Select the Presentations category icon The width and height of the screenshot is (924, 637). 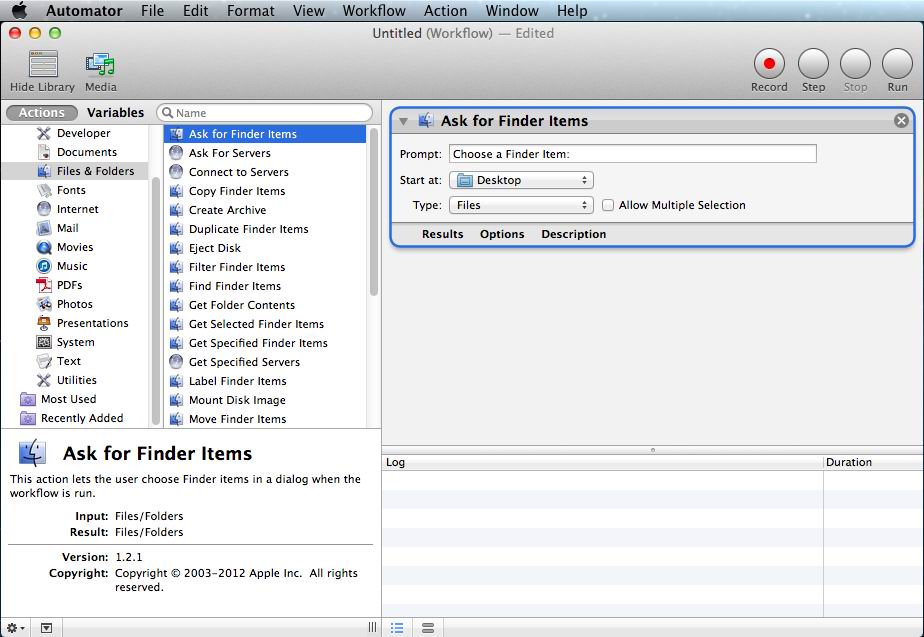pos(44,323)
